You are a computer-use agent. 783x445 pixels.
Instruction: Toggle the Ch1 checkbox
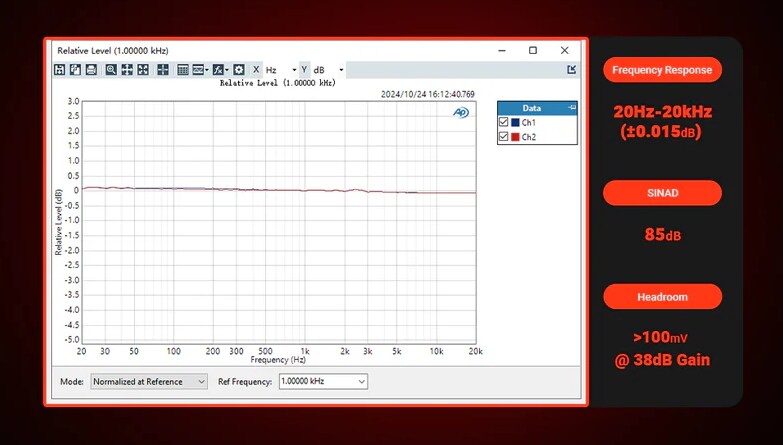(503, 122)
